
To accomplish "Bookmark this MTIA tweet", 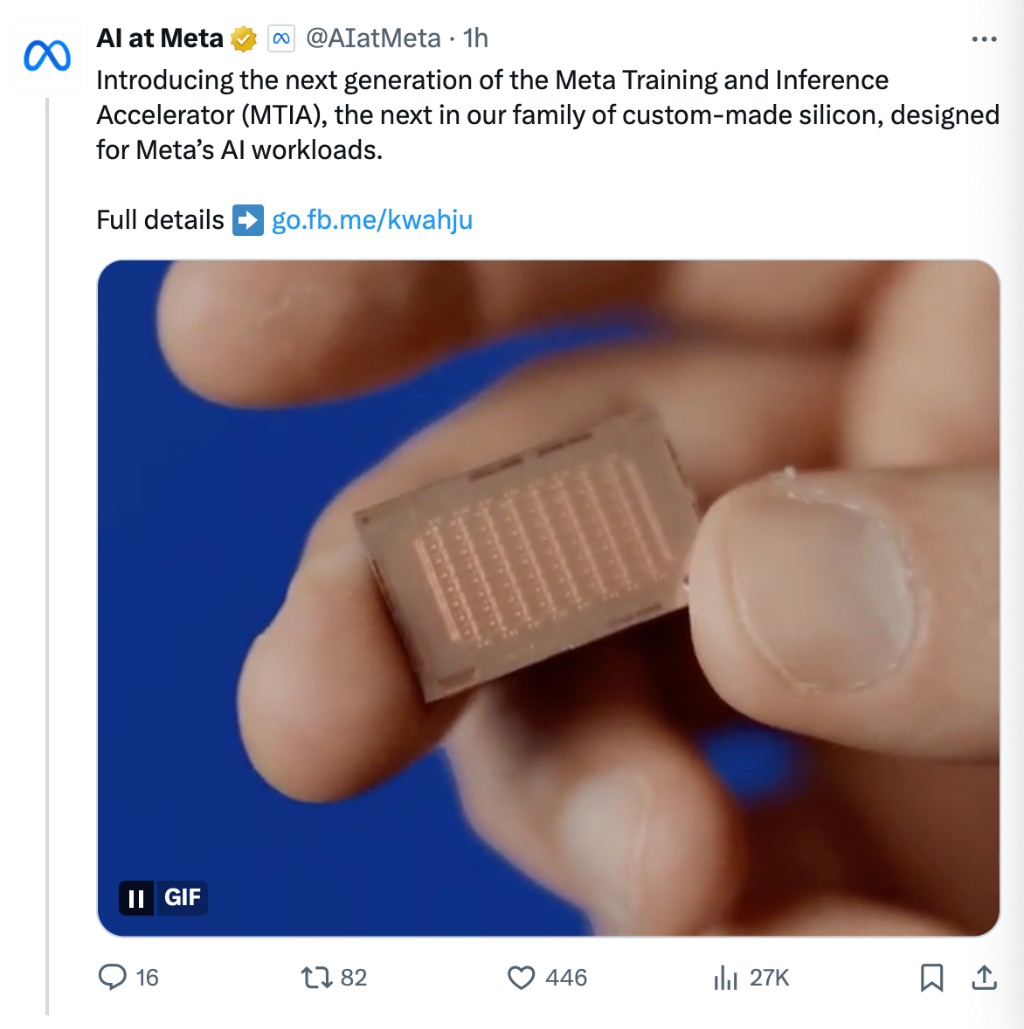I will tap(931, 977).
